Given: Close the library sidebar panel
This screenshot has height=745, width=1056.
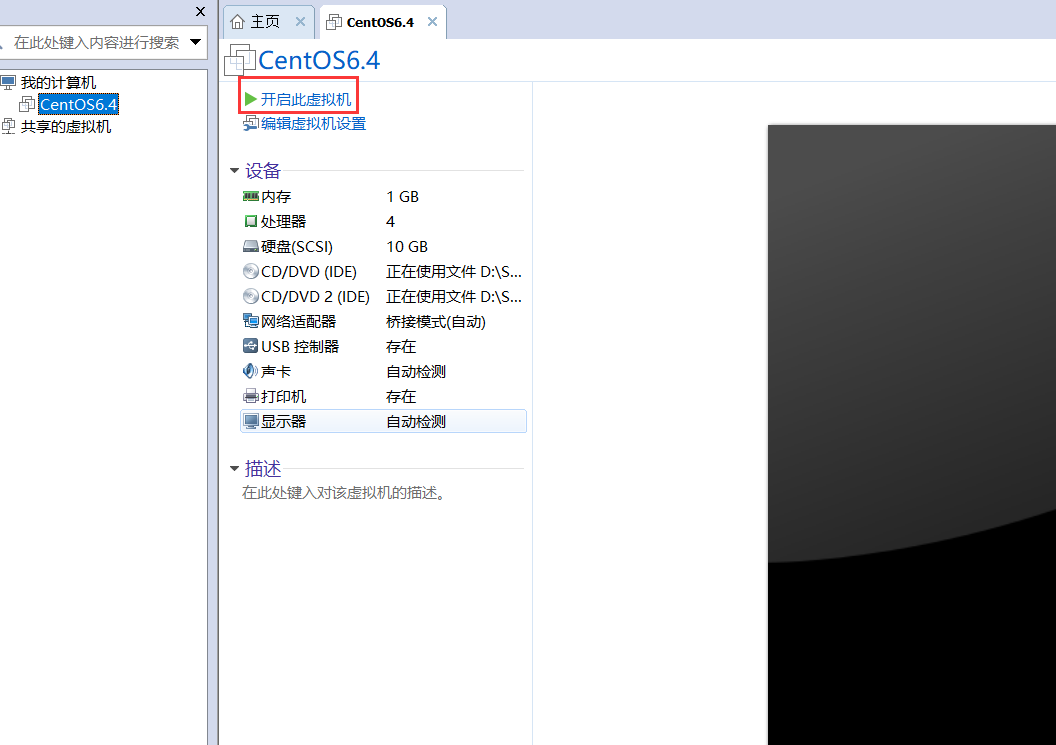Looking at the screenshot, I should [200, 11].
